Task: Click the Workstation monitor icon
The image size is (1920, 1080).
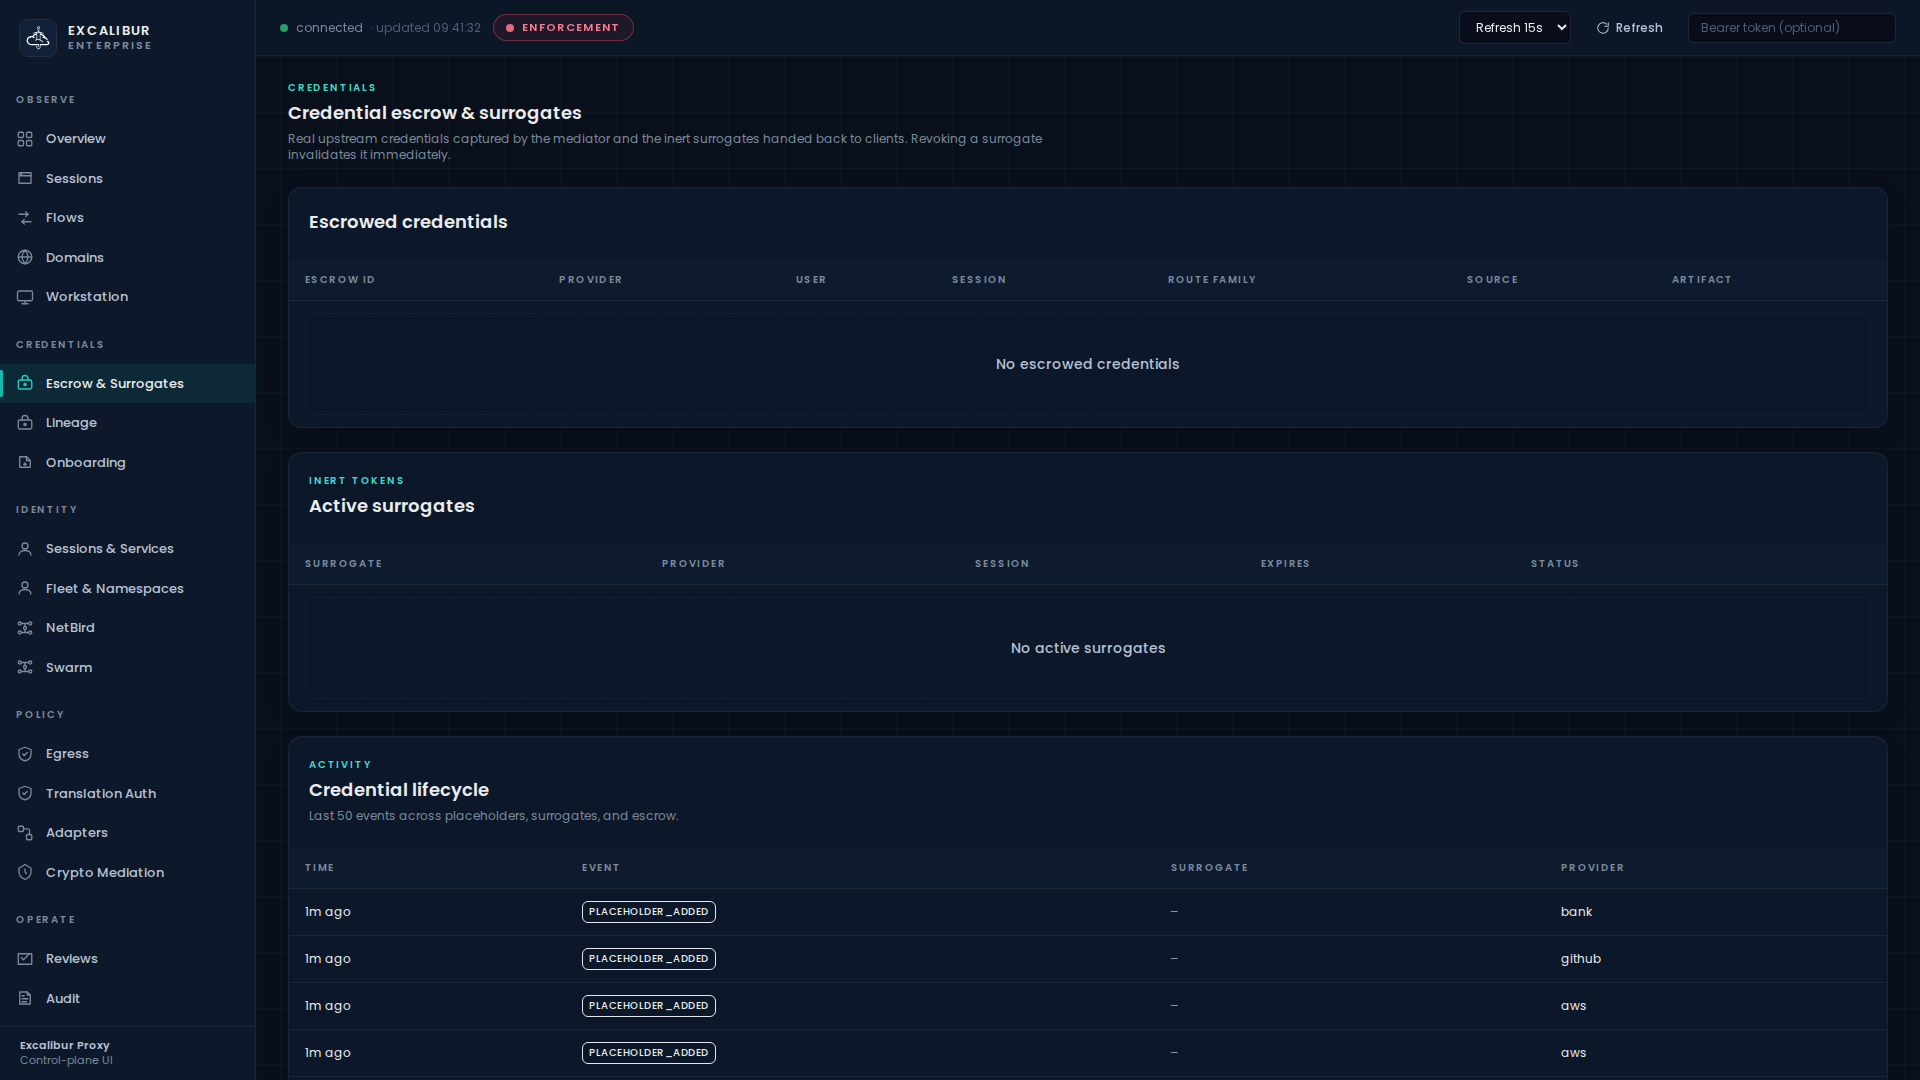Action: [25, 297]
